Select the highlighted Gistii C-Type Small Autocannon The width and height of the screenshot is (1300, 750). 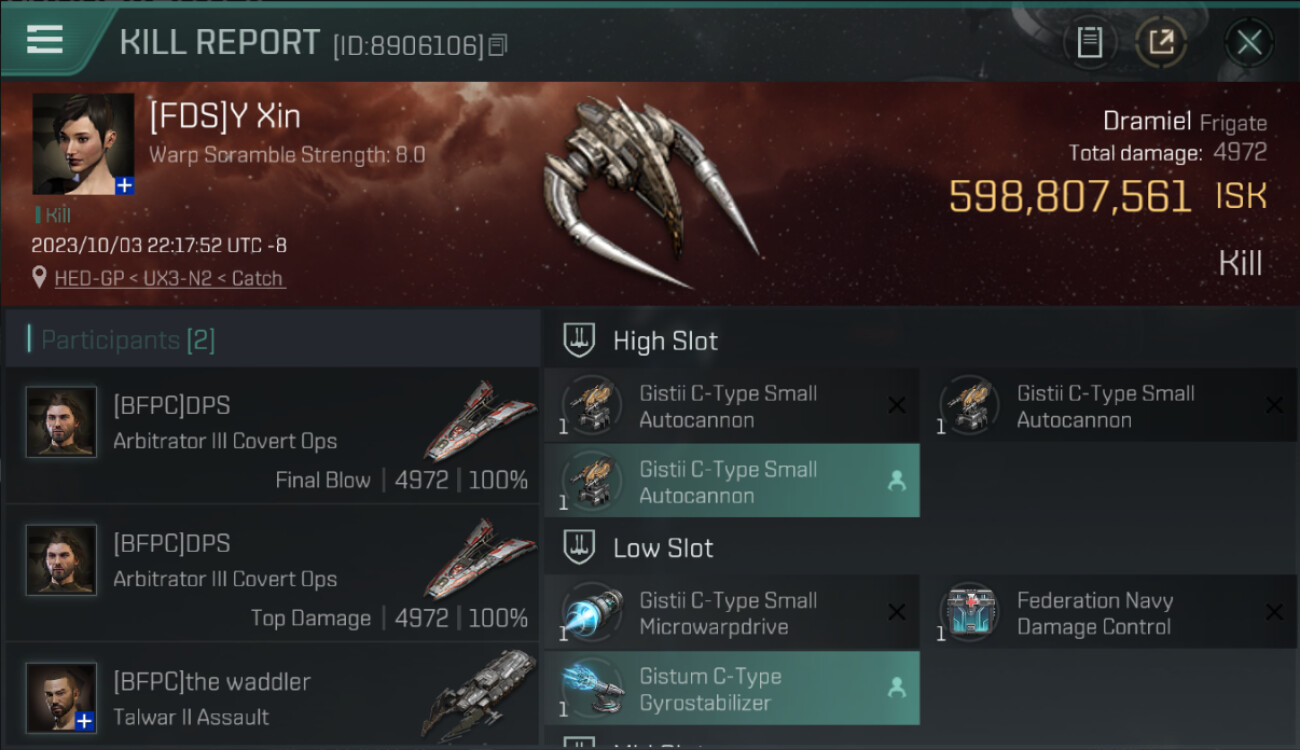click(x=732, y=481)
